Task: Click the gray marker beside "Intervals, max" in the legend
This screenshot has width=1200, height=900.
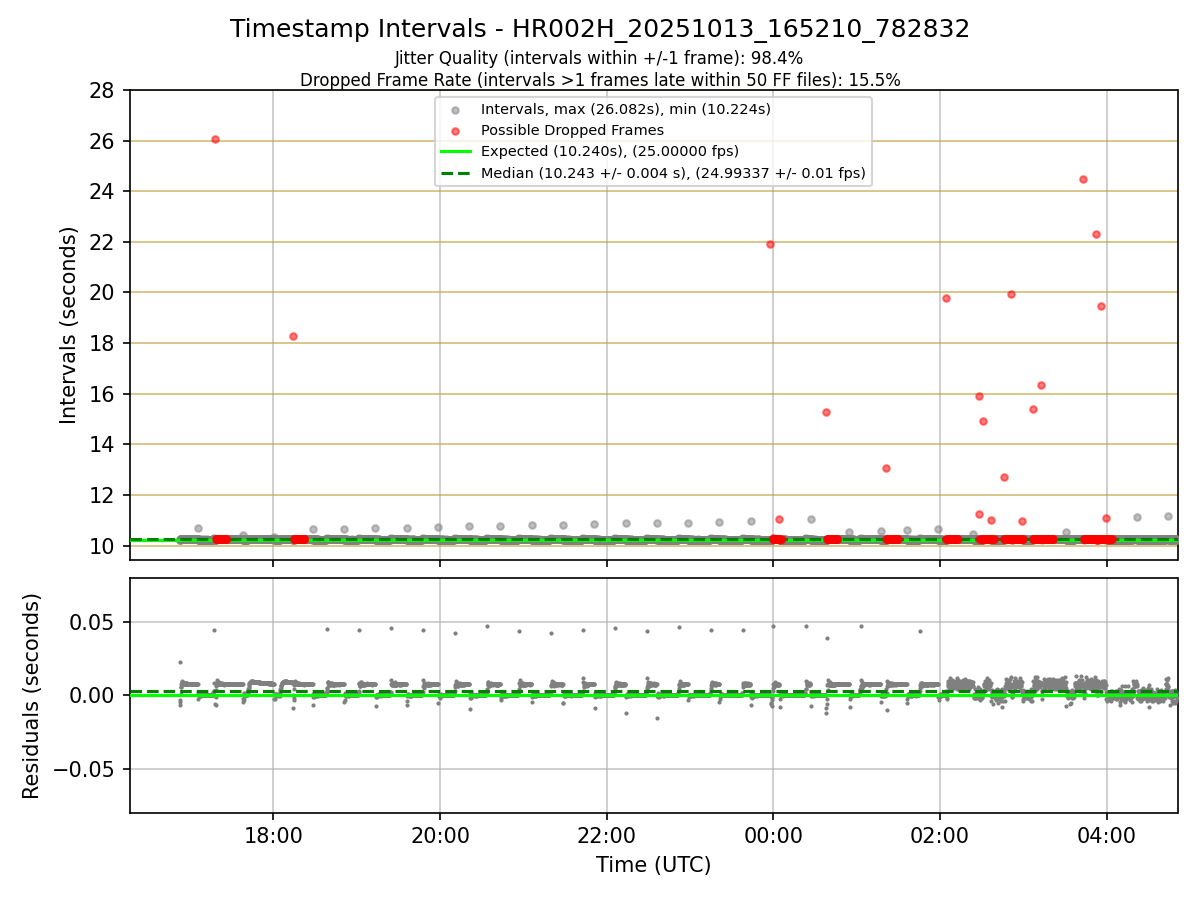Action: click(x=456, y=109)
